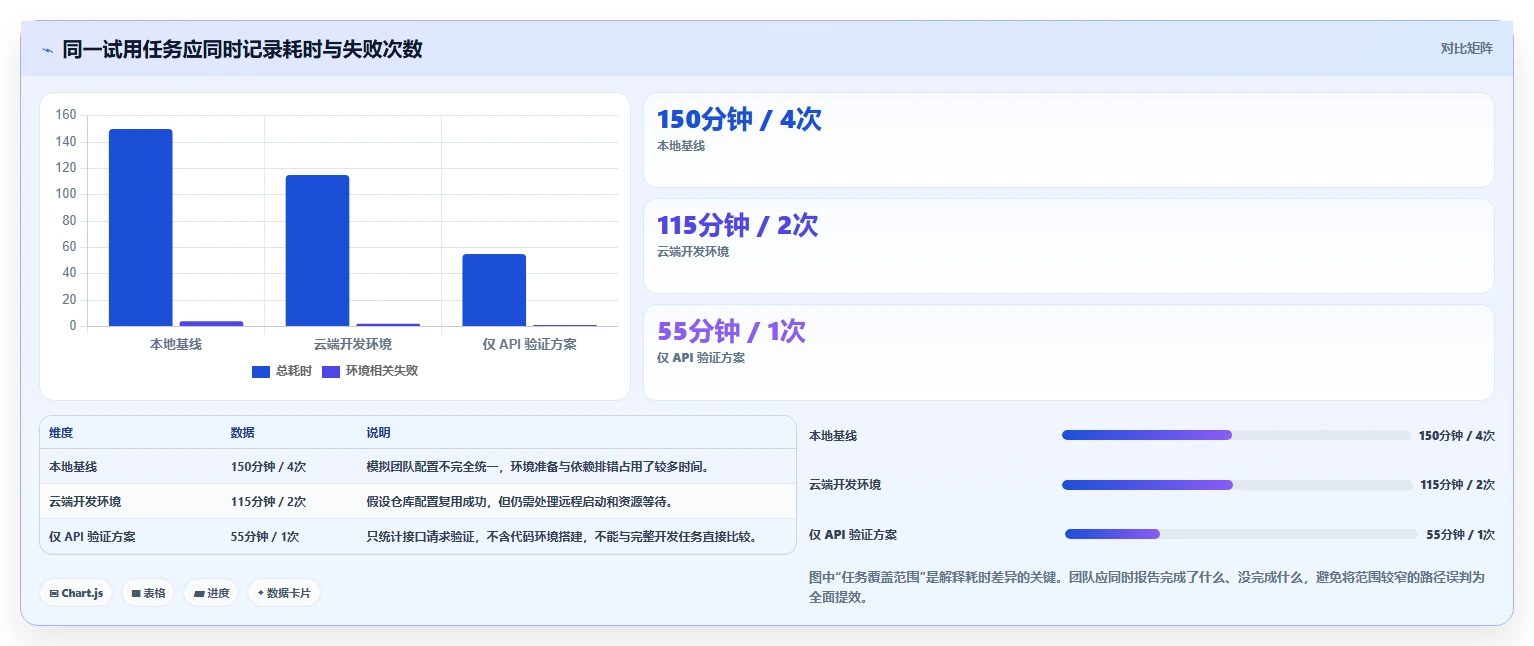Click the 本地基线 progress bar

click(1236, 435)
